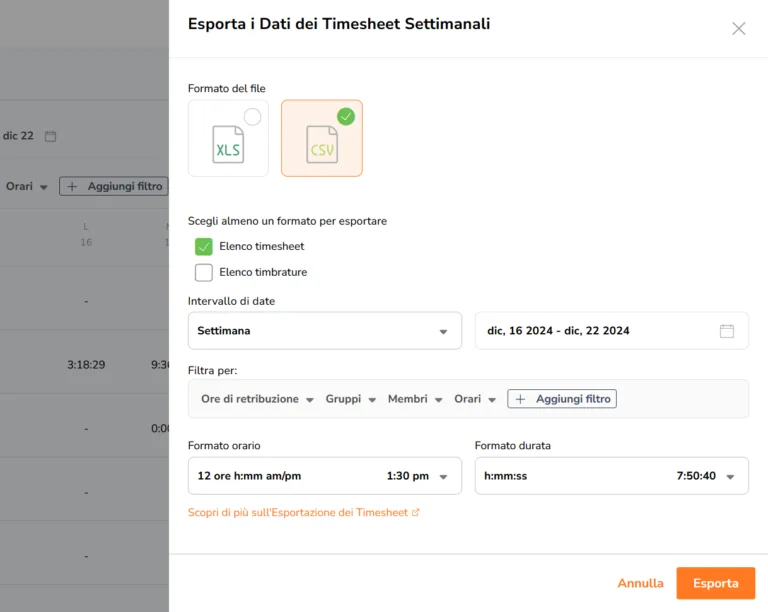Click the XLS file icon
This screenshot has width=768, height=612.
pos(228,144)
